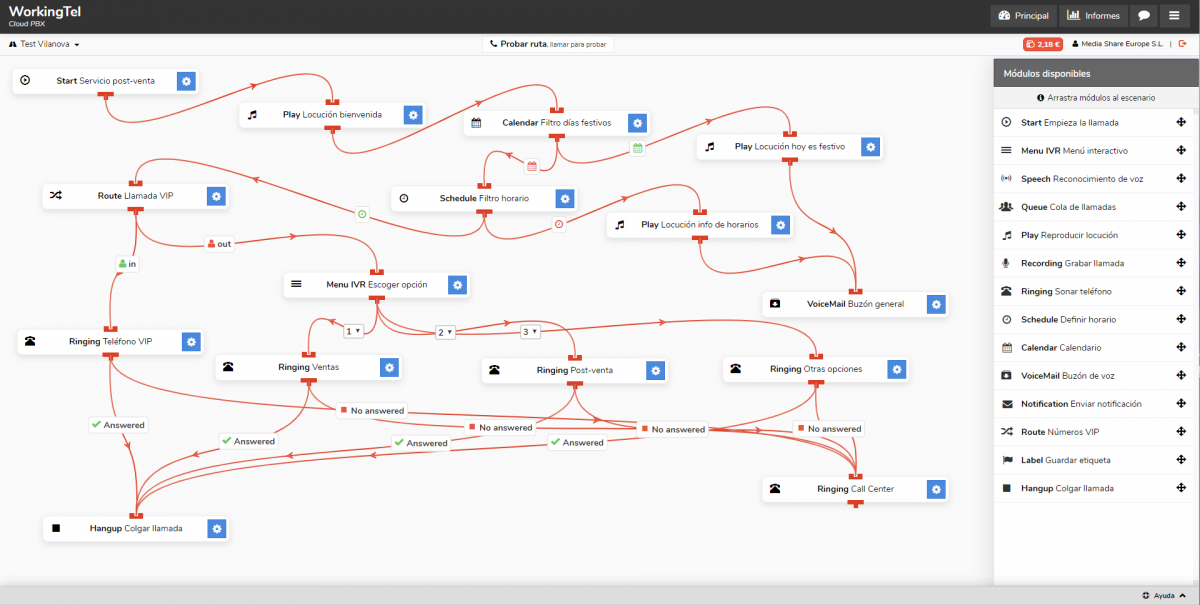Click the green clock icon on connector

click(362, 213)
